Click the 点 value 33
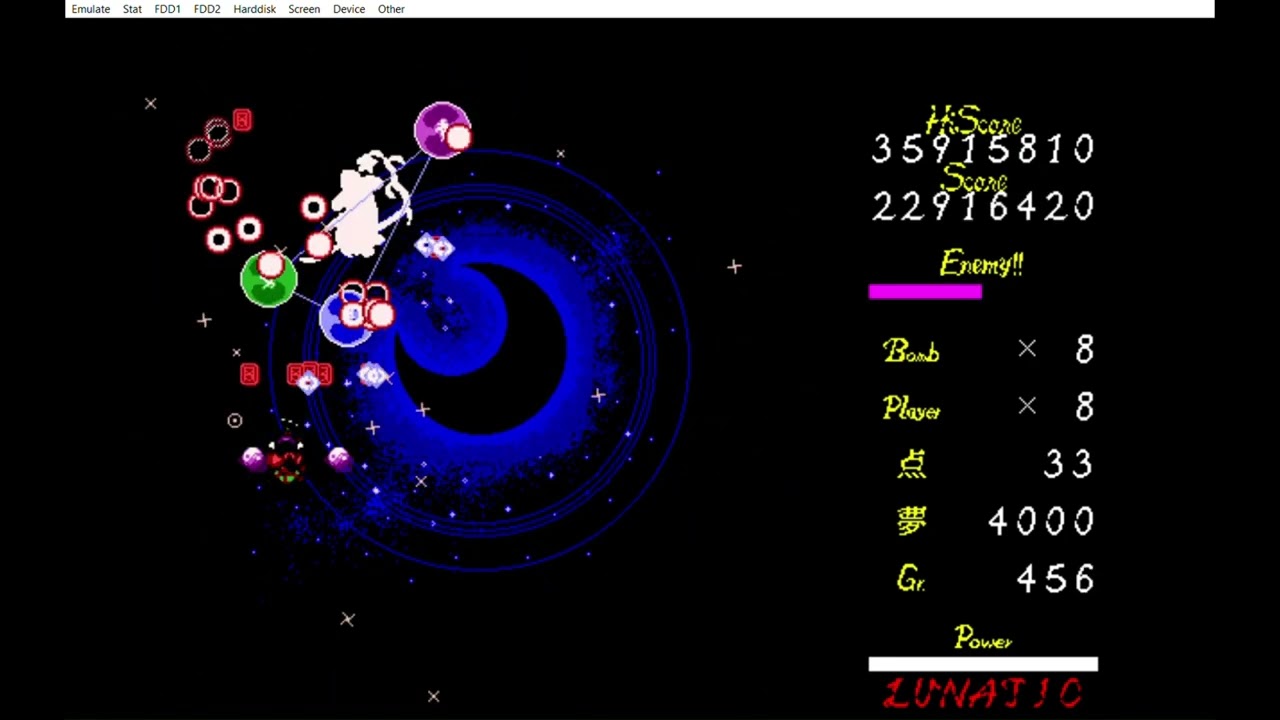Screen dimensions: 1280x720 click(1069, 464)
